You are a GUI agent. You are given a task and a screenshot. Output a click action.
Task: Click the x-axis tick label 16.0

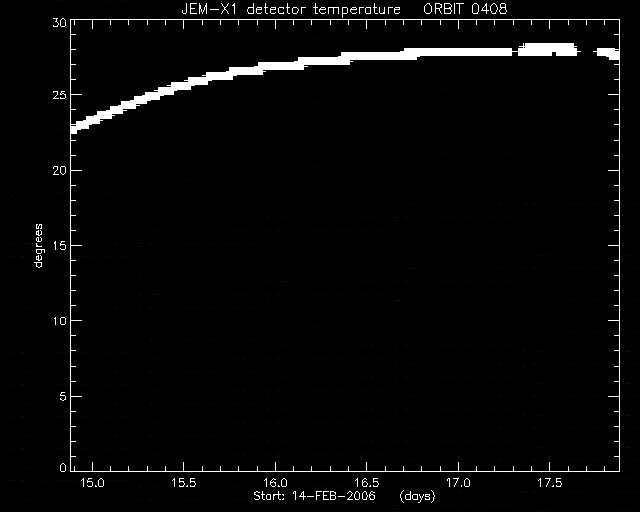275,483
